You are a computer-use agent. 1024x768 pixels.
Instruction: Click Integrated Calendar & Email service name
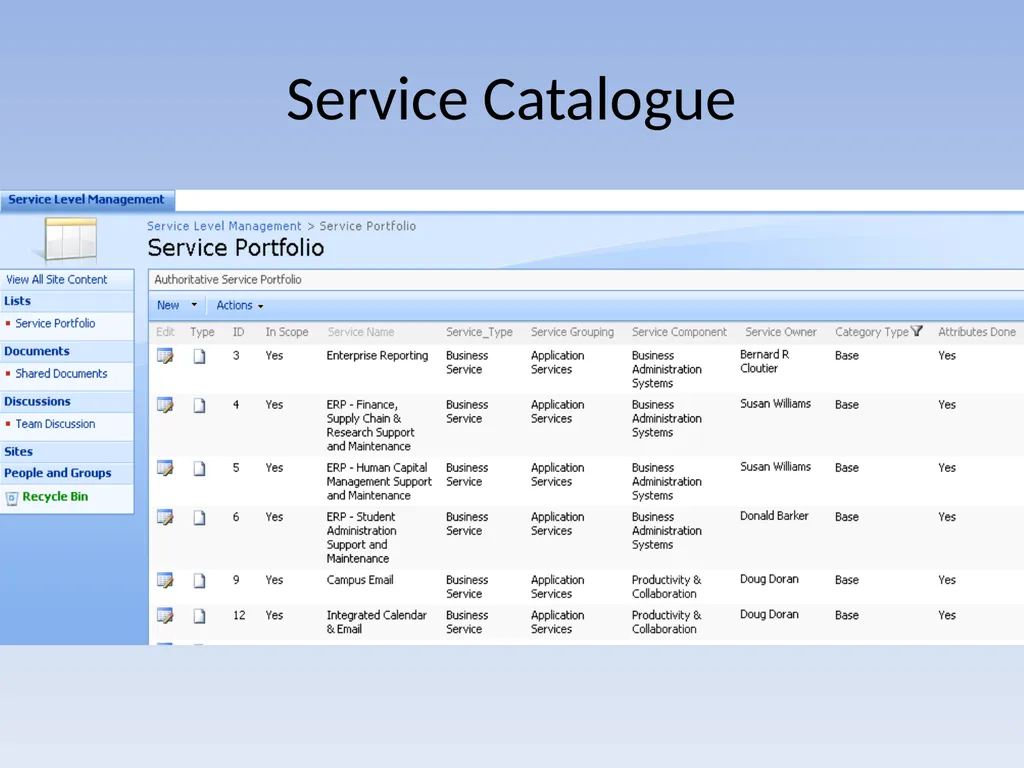point(377,622)
